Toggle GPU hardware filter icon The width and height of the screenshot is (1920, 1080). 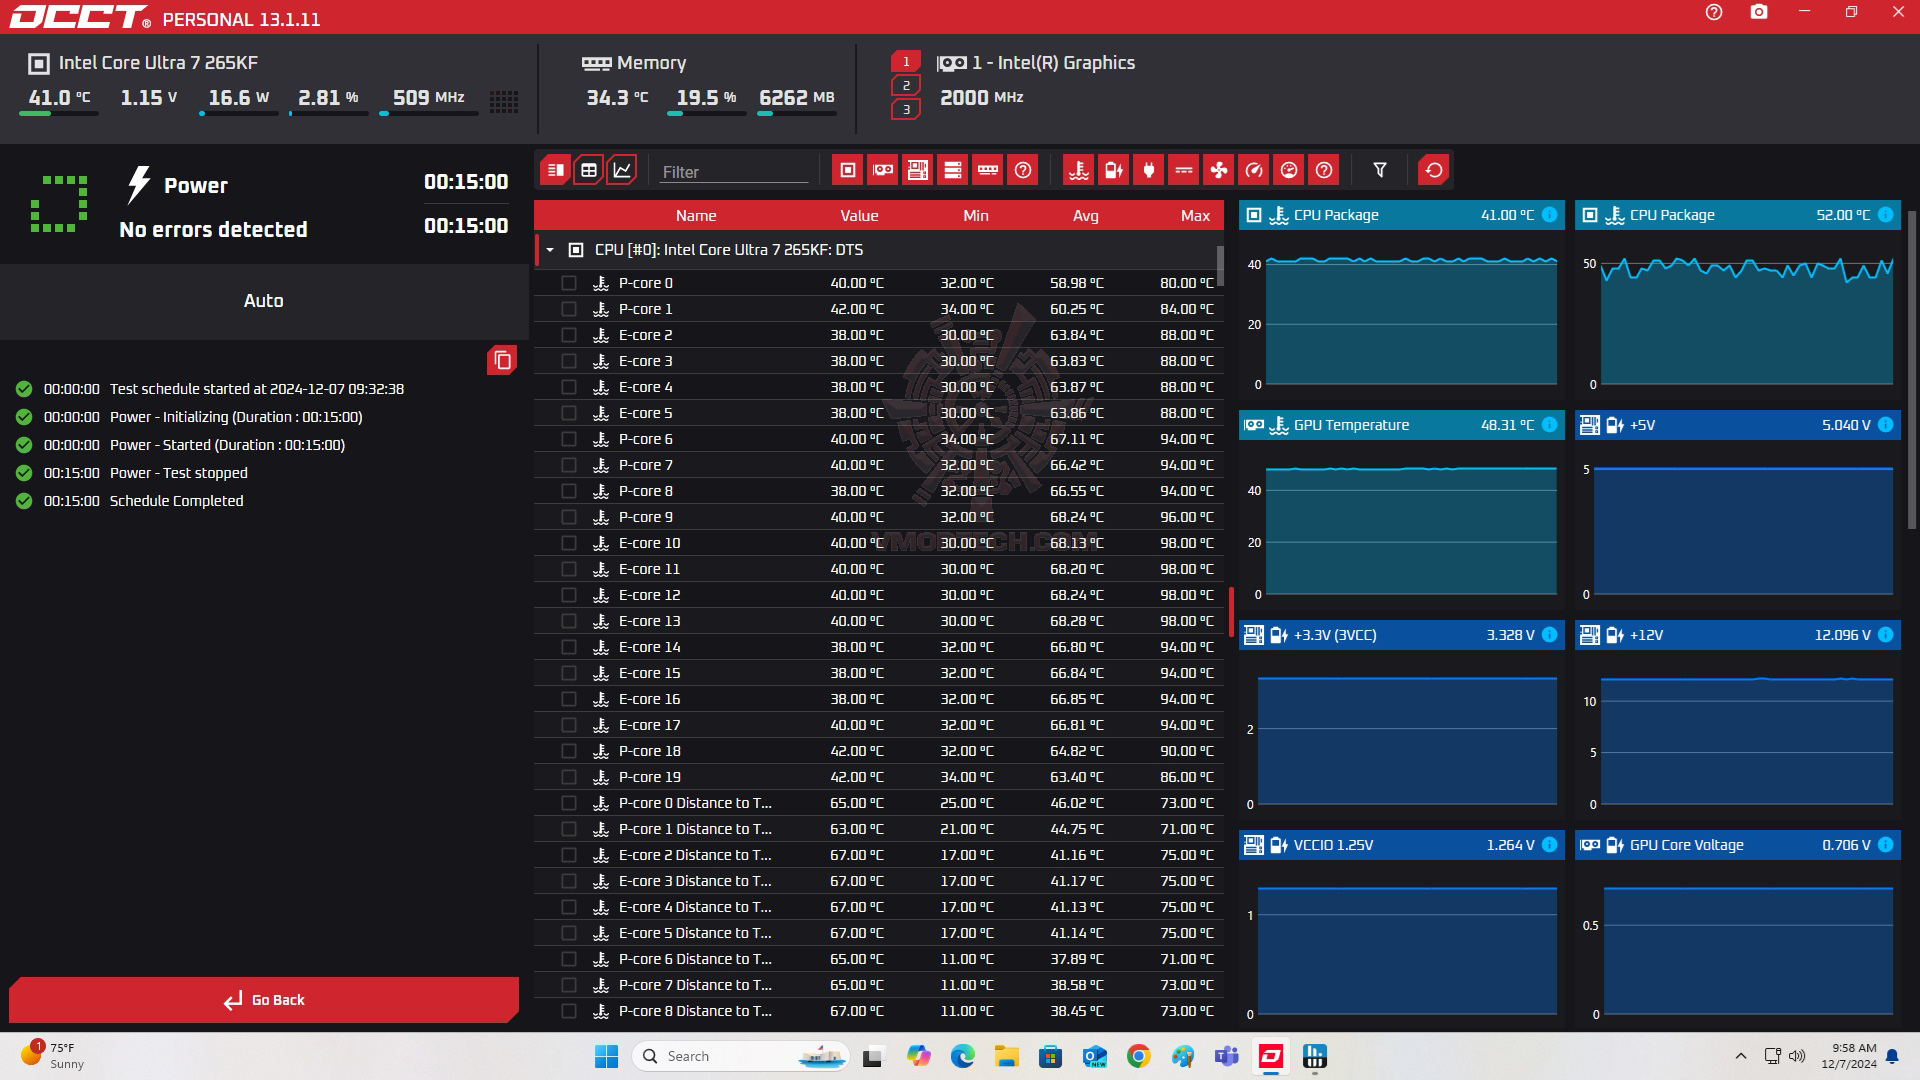click(x=882, y=170)
